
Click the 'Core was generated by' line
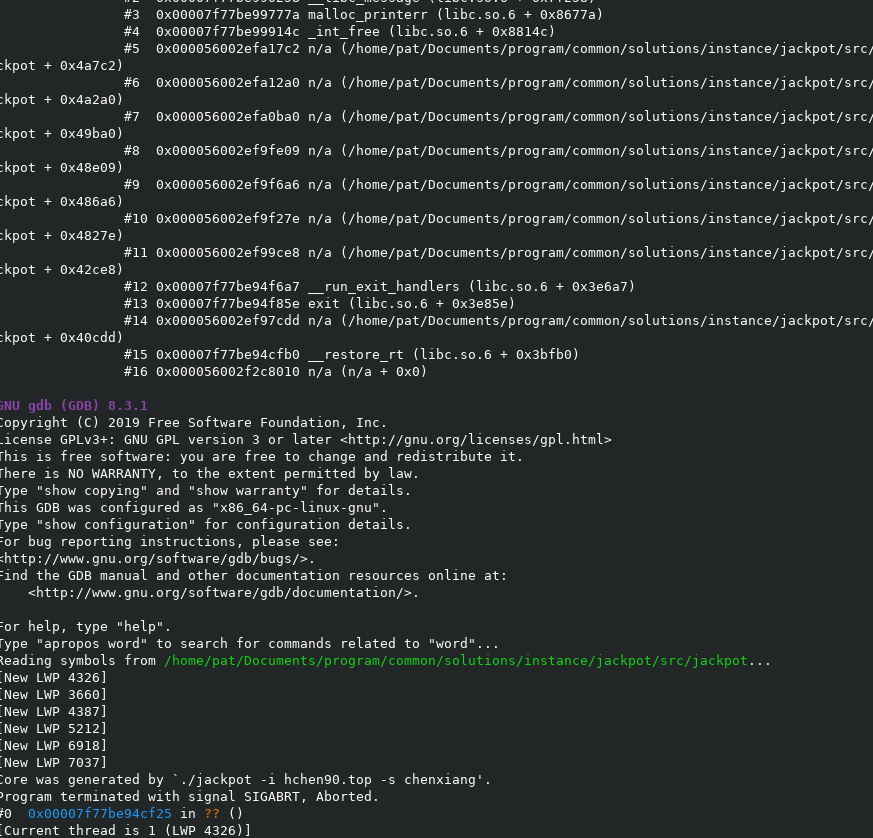click(245, 779)
